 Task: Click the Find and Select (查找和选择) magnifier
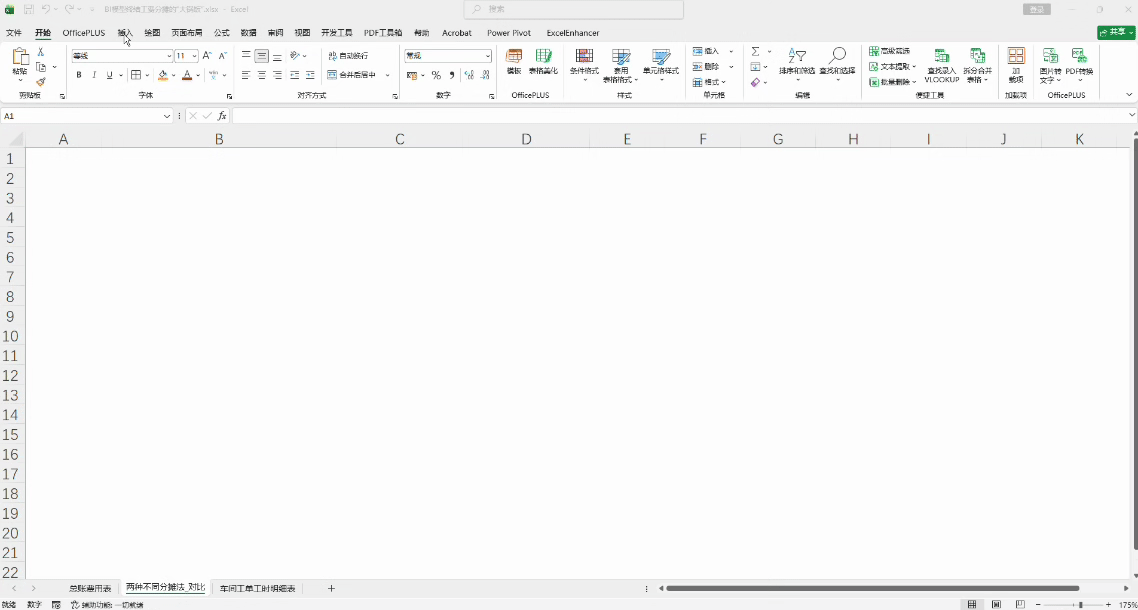837,62
